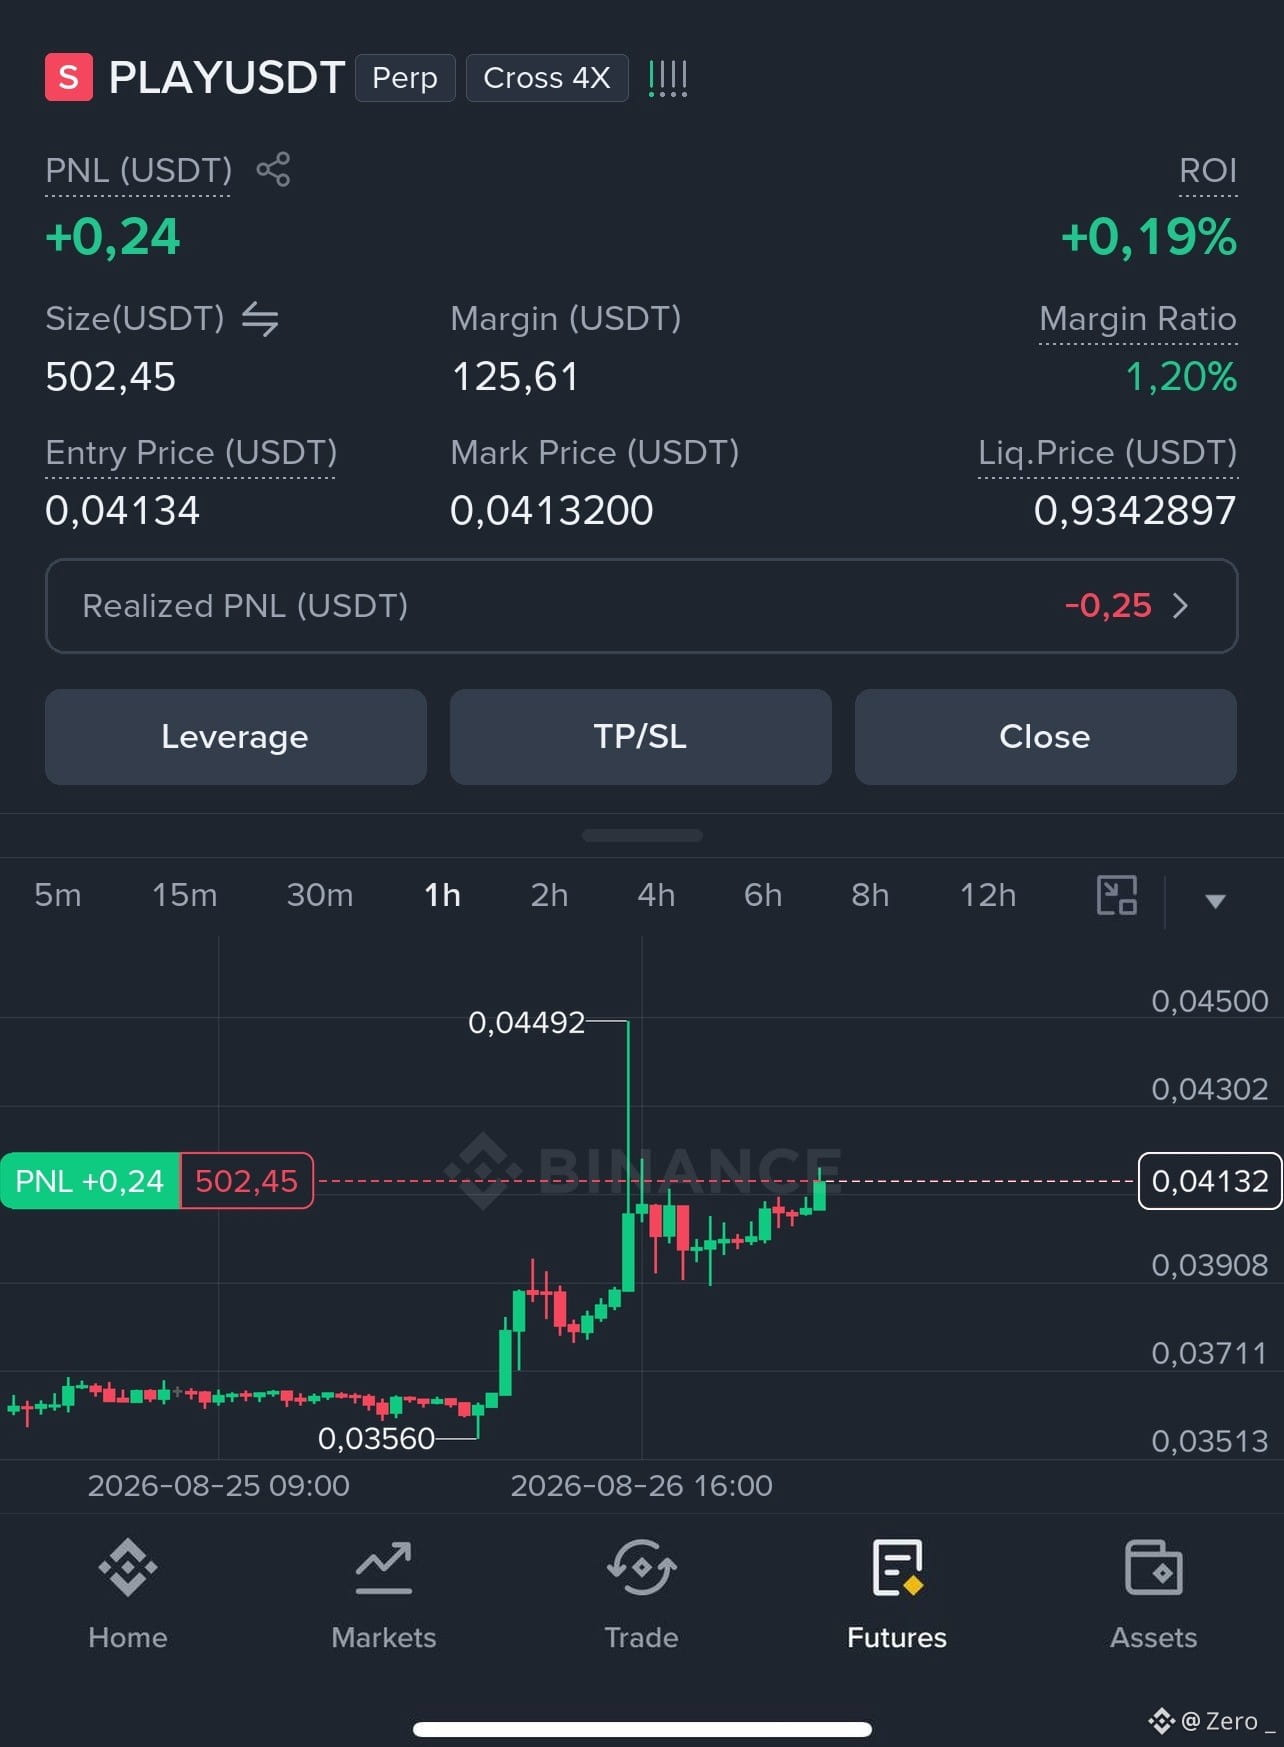Viewport: 1284px width, 1747px height.
Task: Go to Markets tab
Action: click(384, 1594)
